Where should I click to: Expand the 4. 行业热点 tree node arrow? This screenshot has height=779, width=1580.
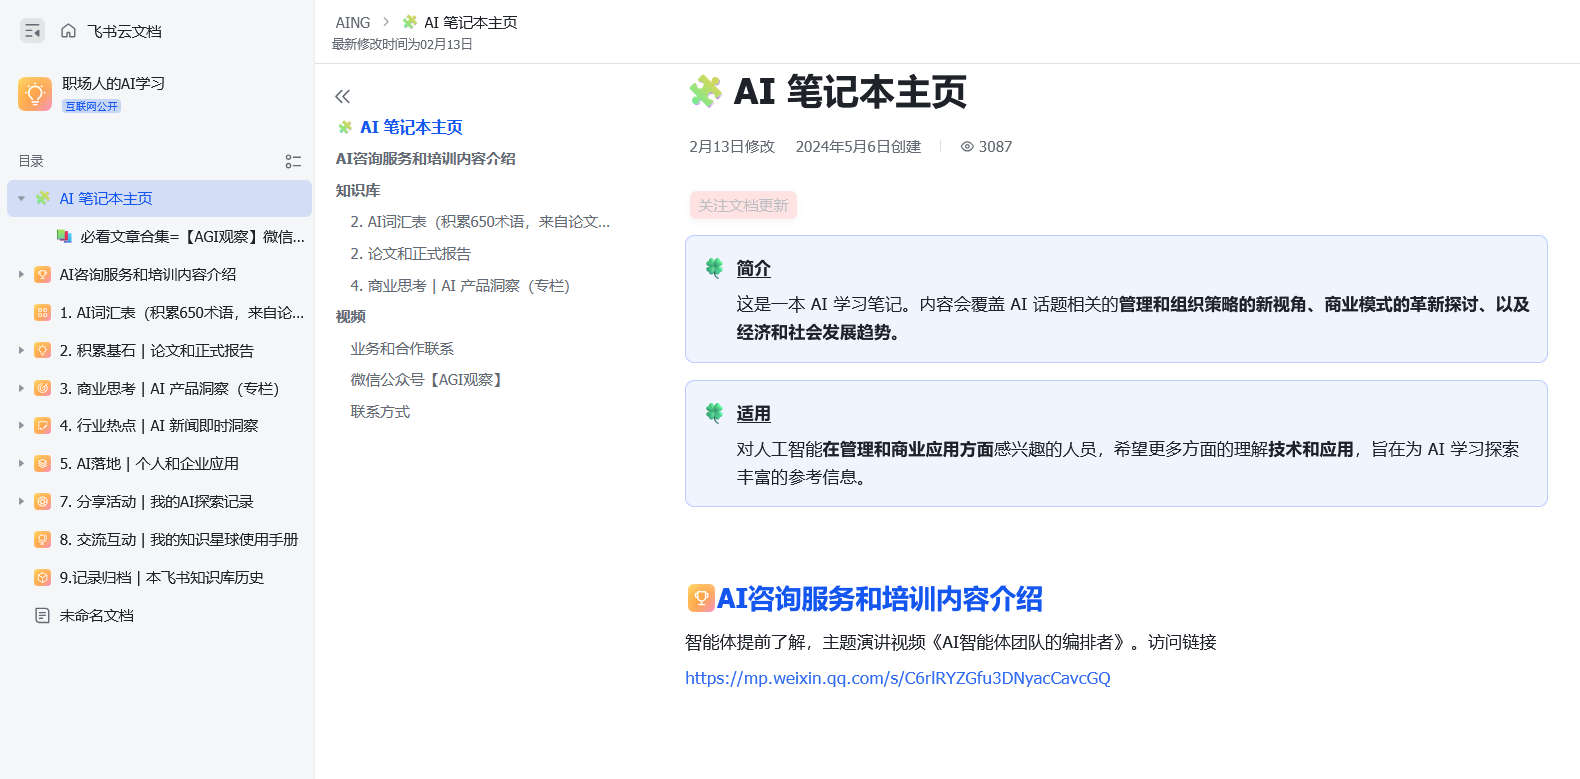point(21,425)
